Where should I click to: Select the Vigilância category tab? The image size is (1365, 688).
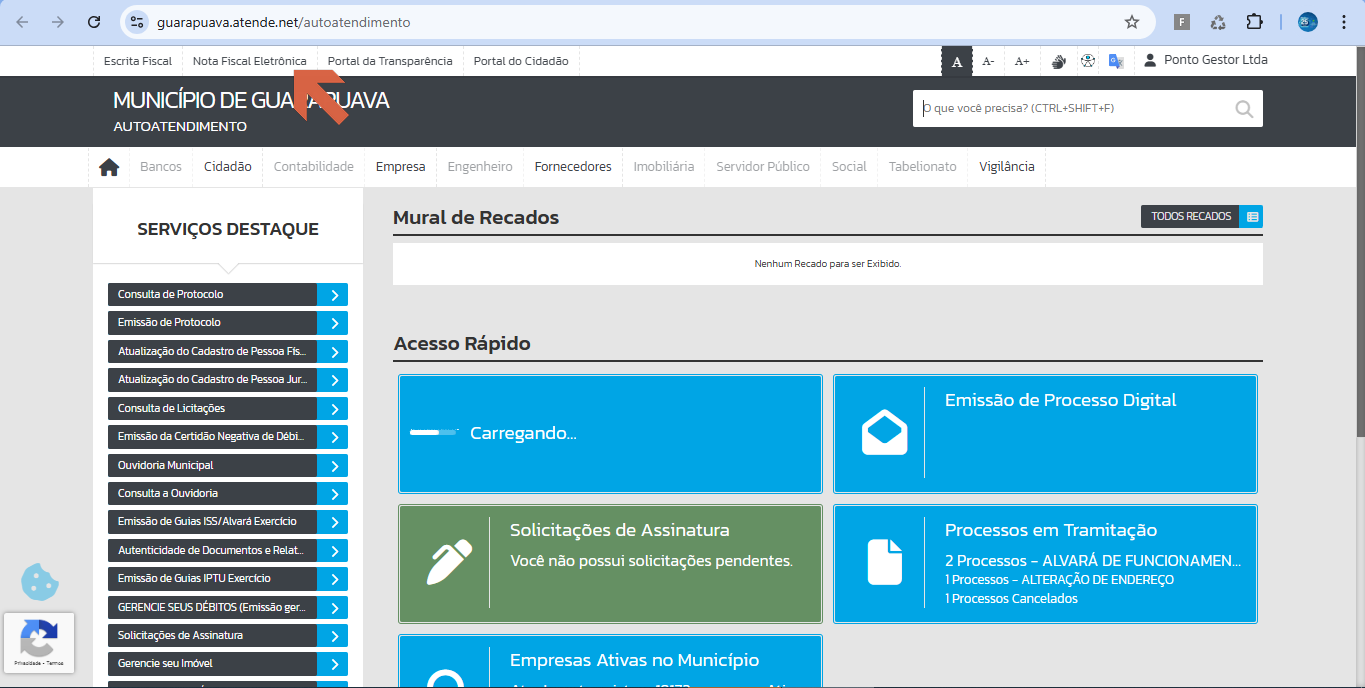(x=1007, y=167)
